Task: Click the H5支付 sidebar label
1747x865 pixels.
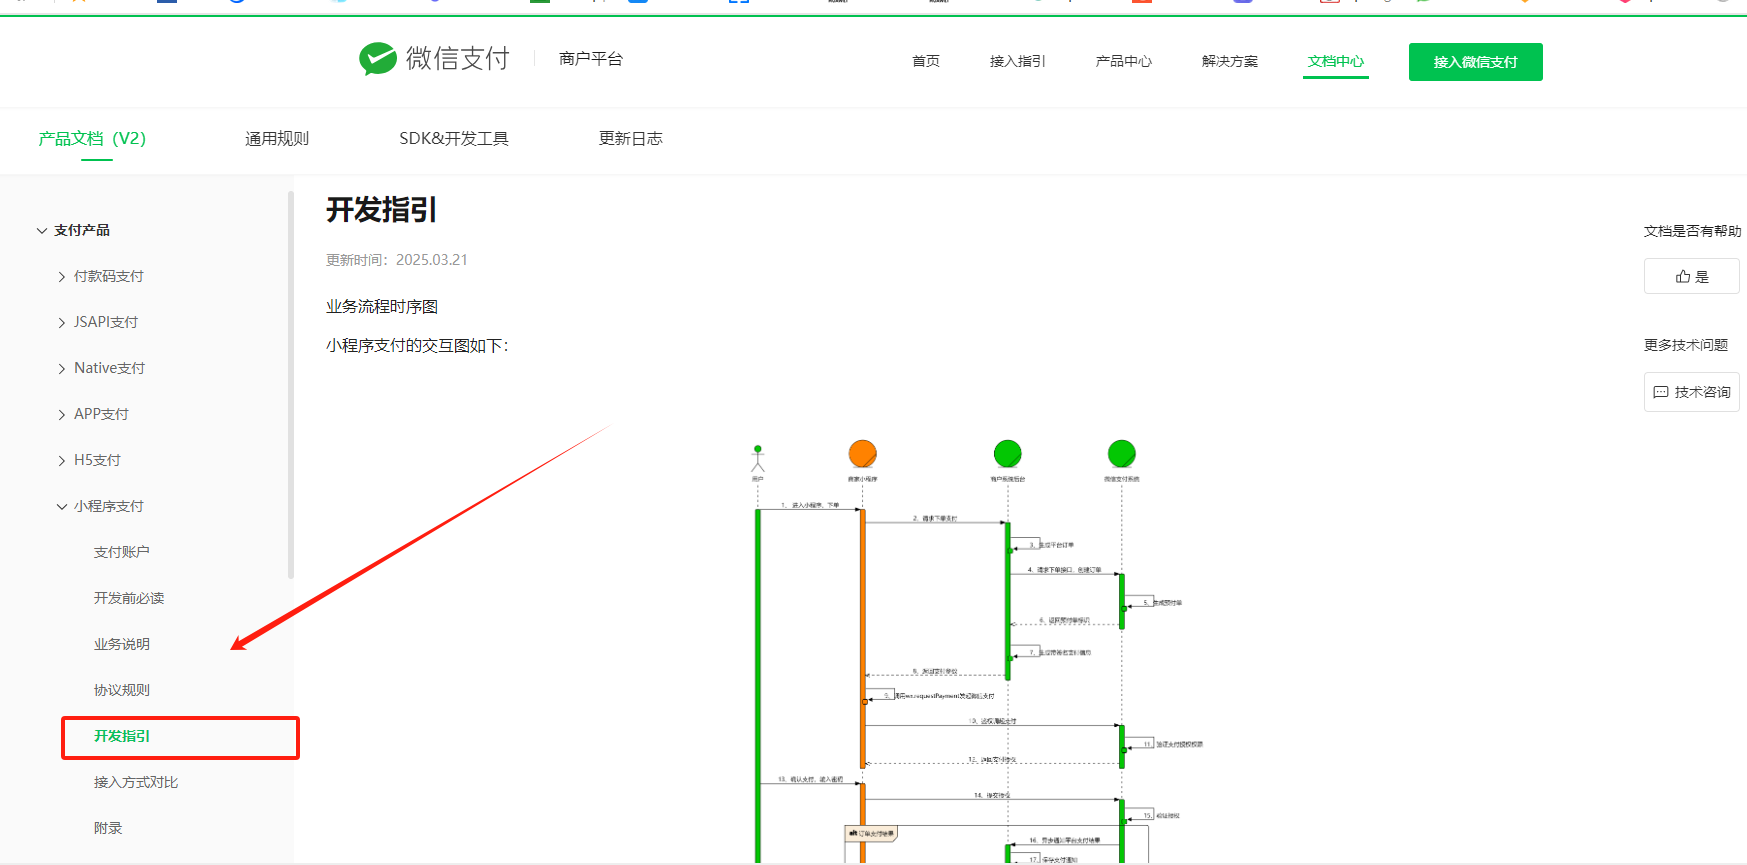Action: point(97,460)
